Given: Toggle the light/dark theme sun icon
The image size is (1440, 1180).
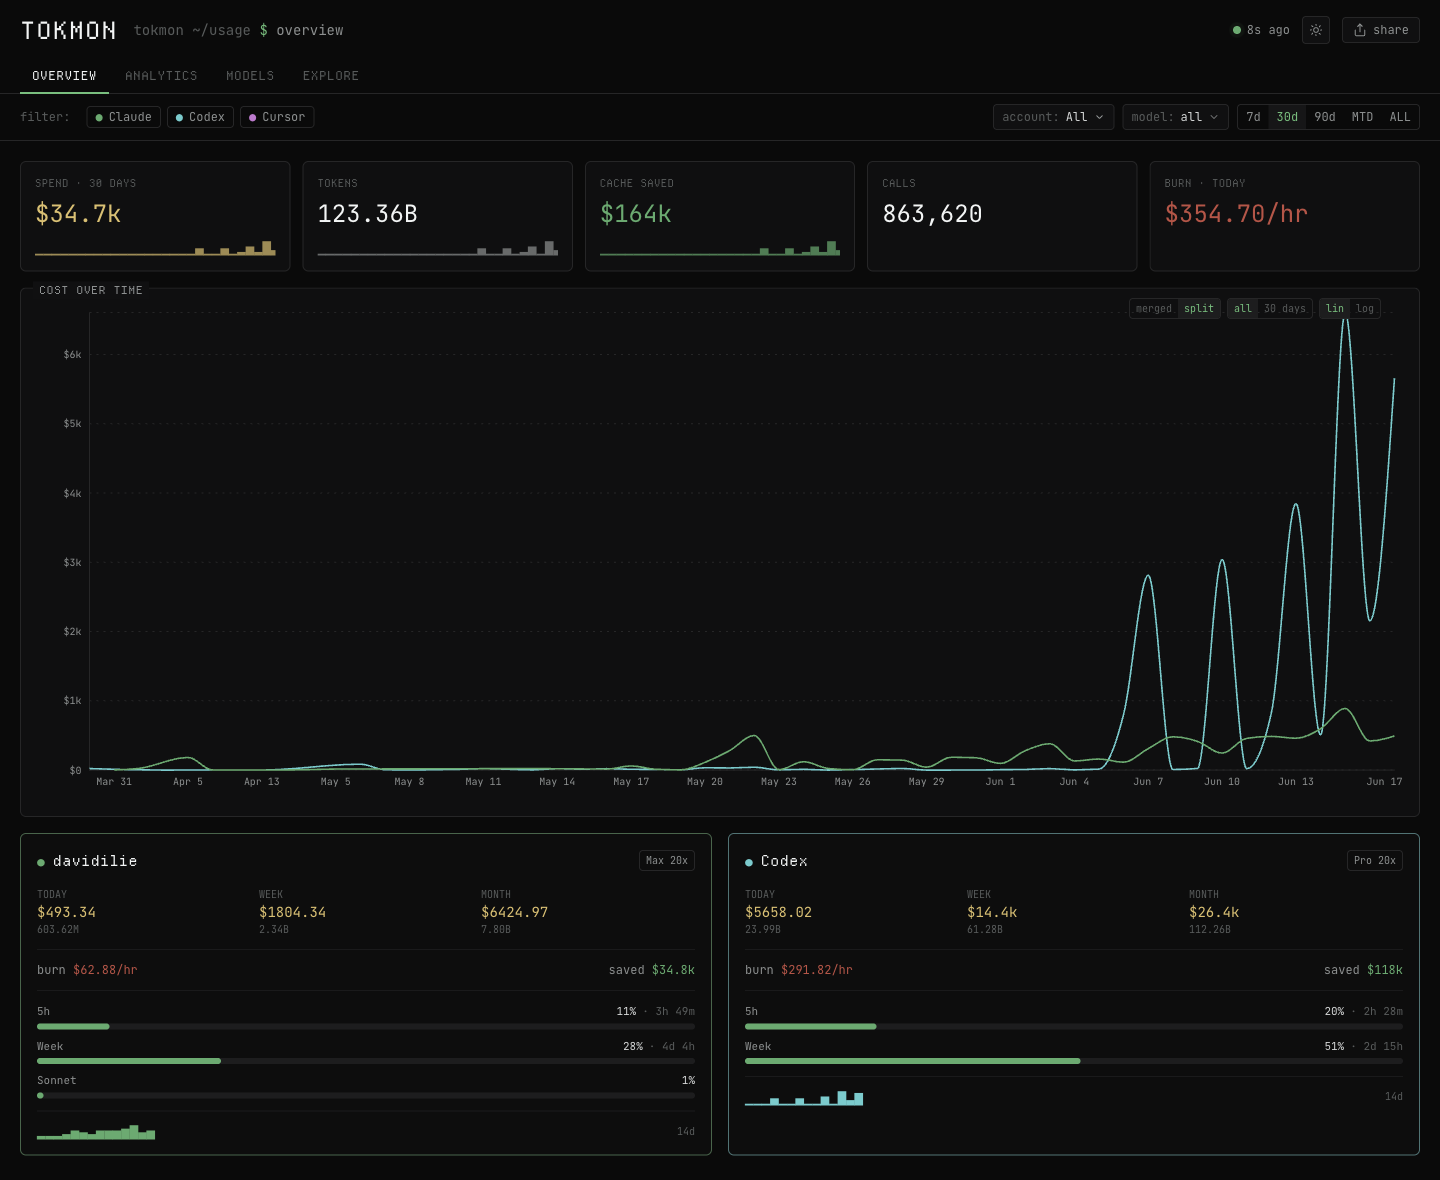Looking at the screenshot, I should click(1316, 30).
